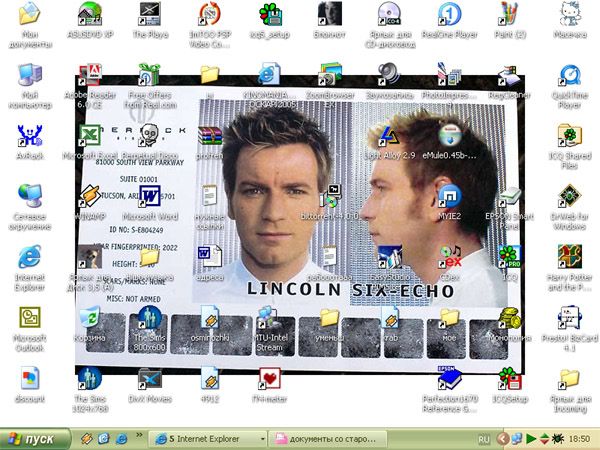Open the DivX Movies shortcut
Image resolution: width=600 pixels, height=450 pixels.
pyautogui.click(x=150, y=378)
